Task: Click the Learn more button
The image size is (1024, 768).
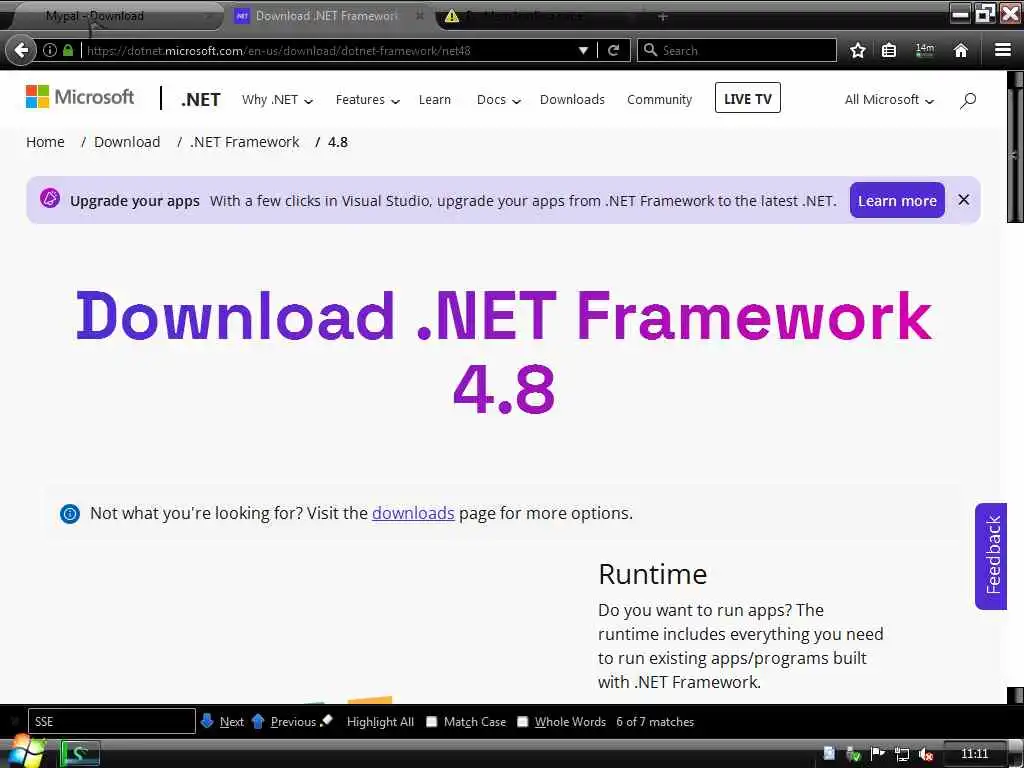Action: (897, 200)
